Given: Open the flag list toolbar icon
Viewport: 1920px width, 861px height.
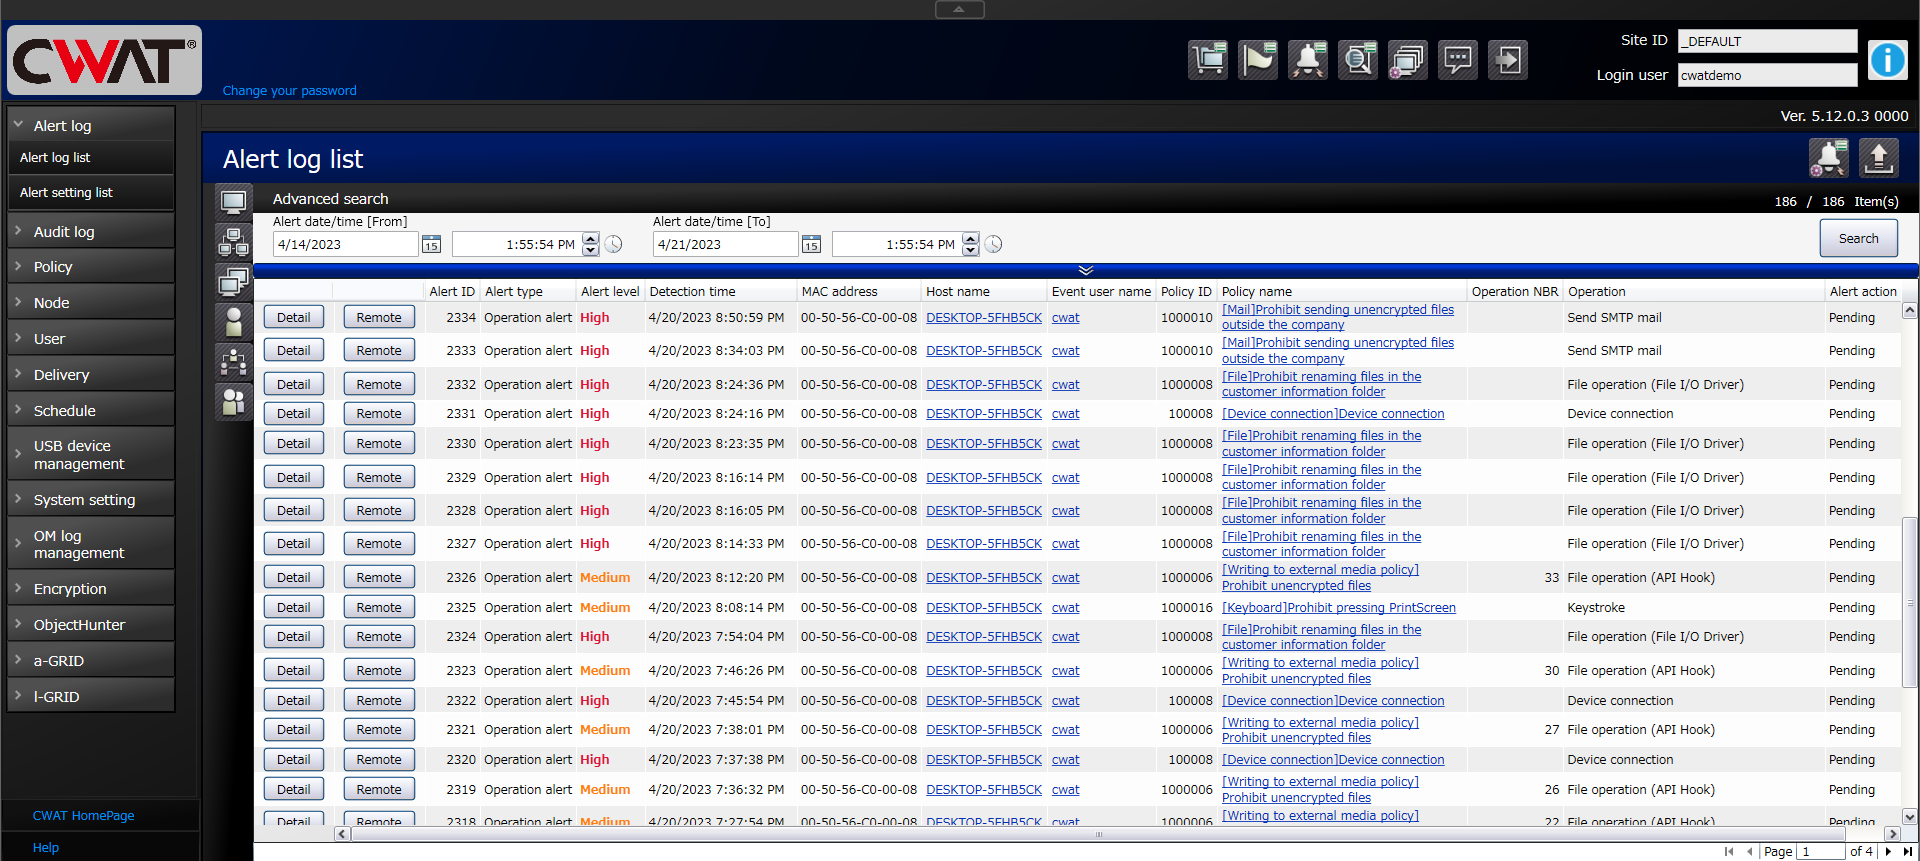Looking at the screenshot, I should 1258,60.
